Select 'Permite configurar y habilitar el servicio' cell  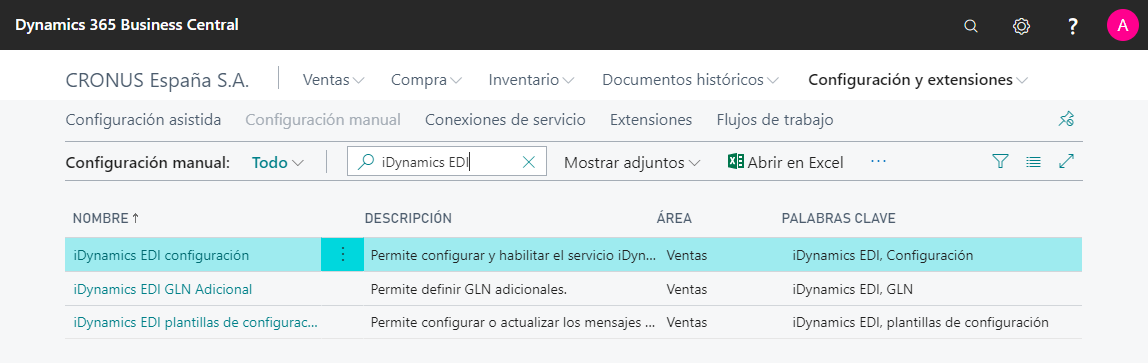tap(513, 255)
